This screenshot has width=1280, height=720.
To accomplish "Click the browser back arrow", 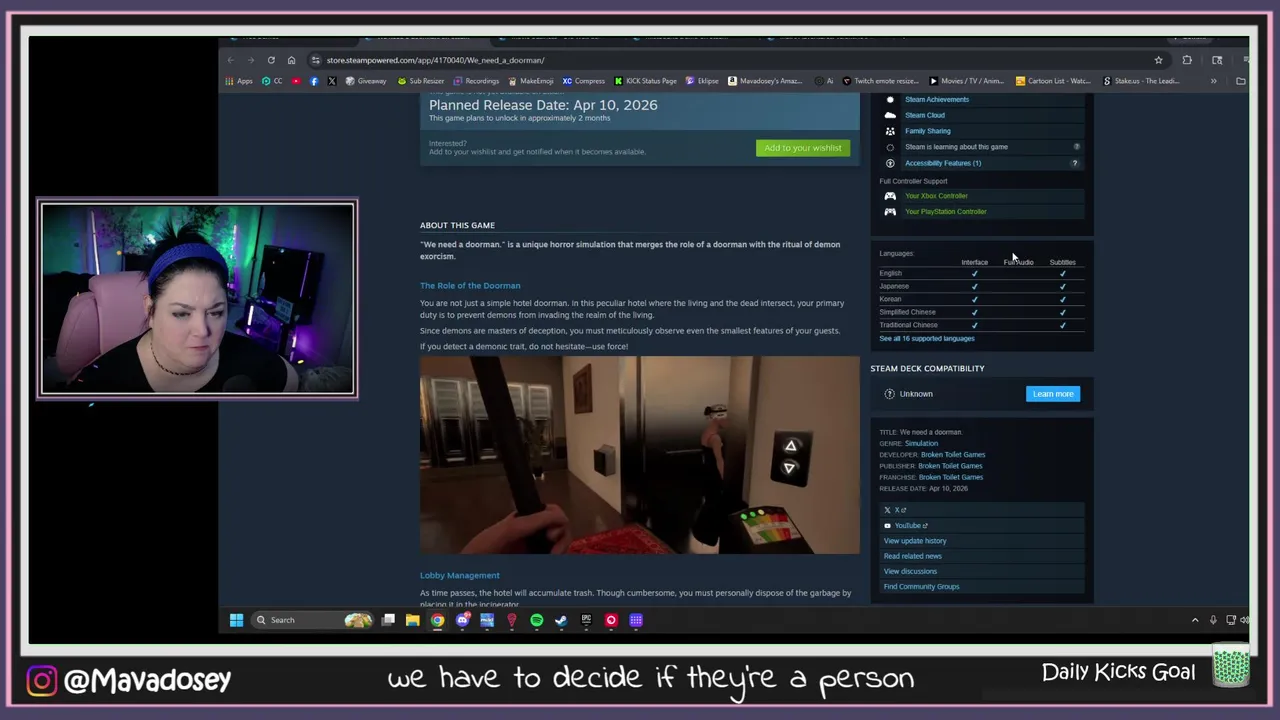I will (231, 60).
